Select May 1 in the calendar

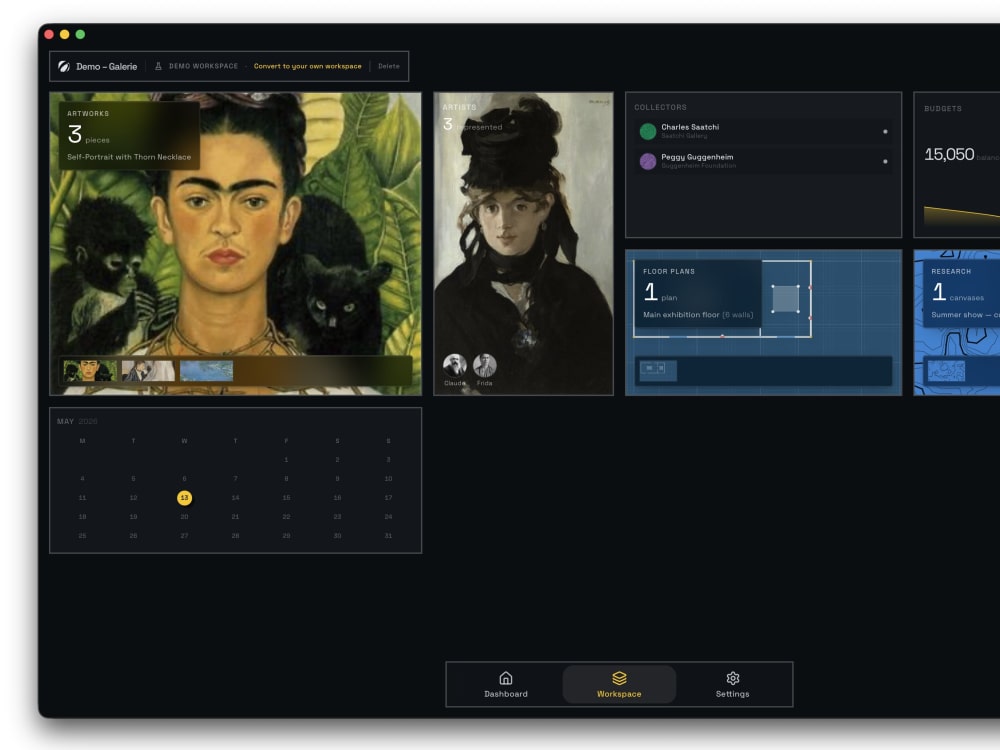[x=286, y=460]
